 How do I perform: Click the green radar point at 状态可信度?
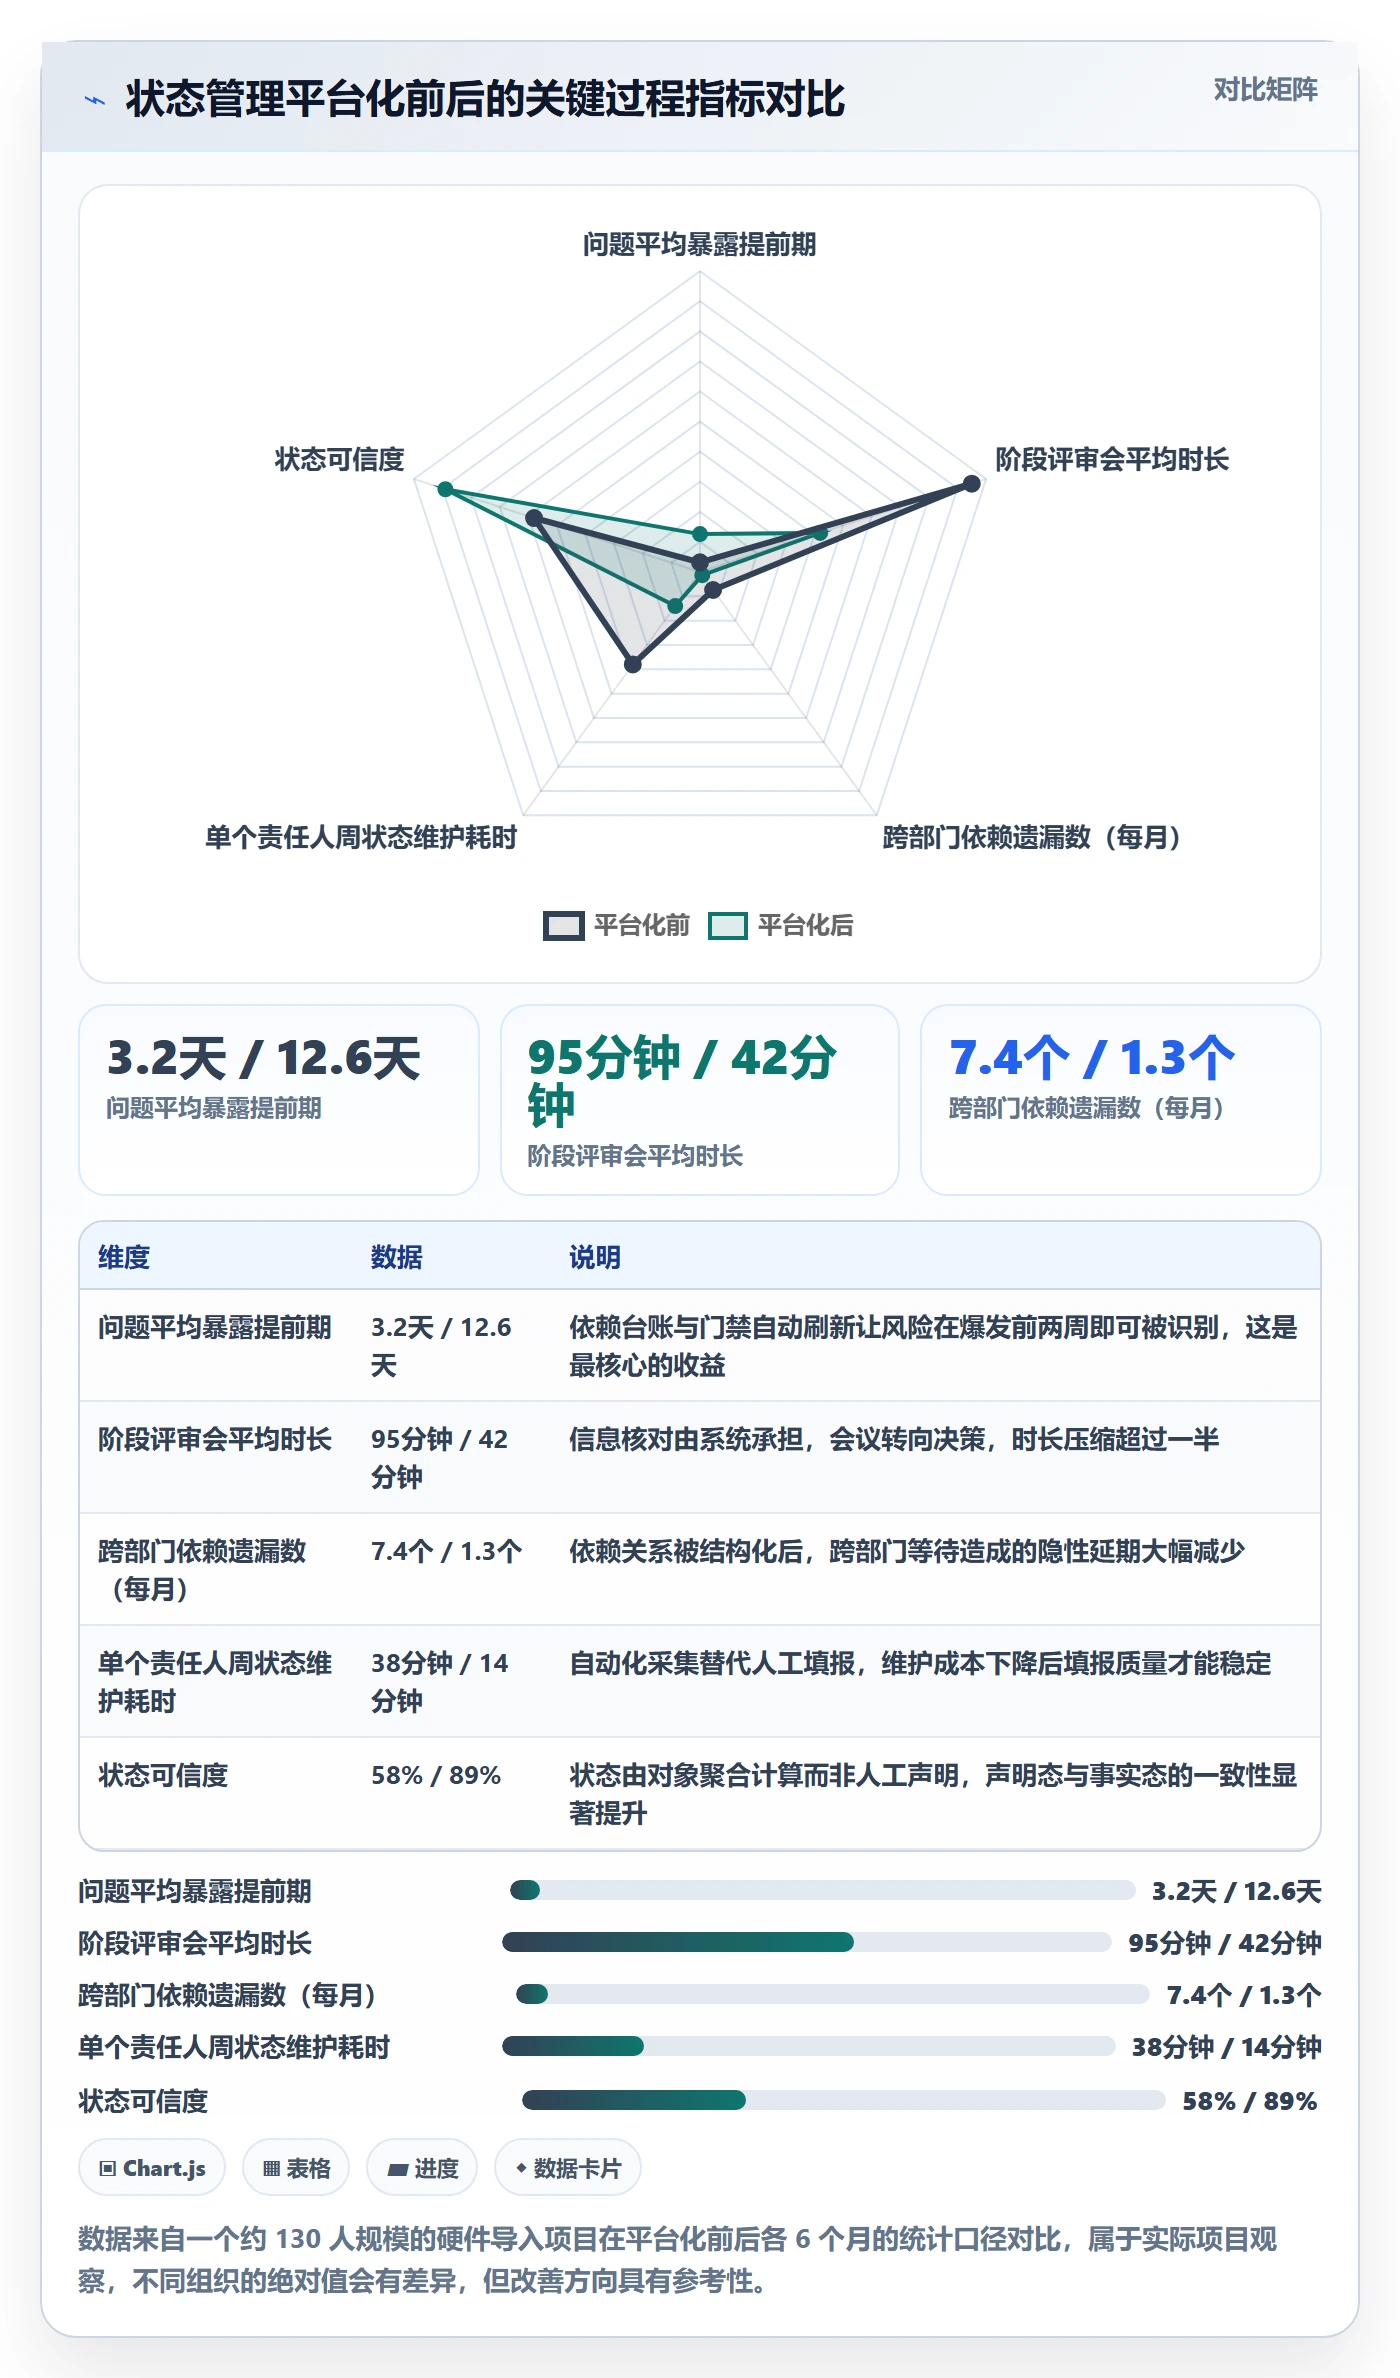446,489
